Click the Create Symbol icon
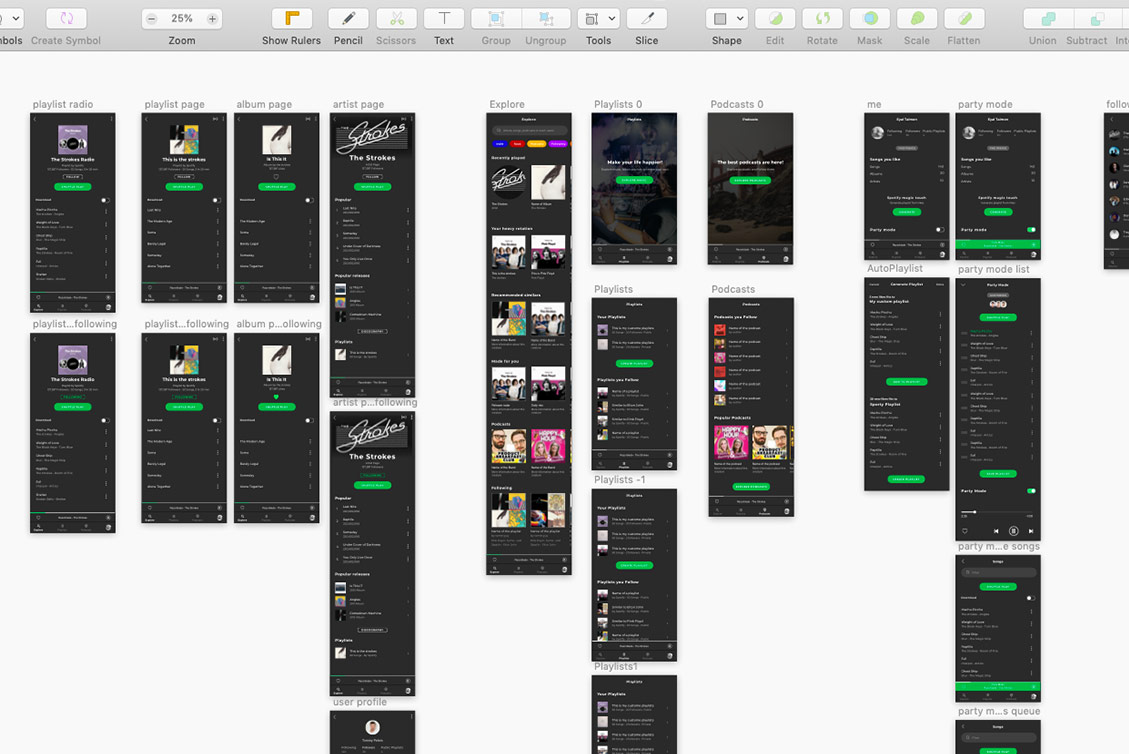 click(x=66, y=19)
